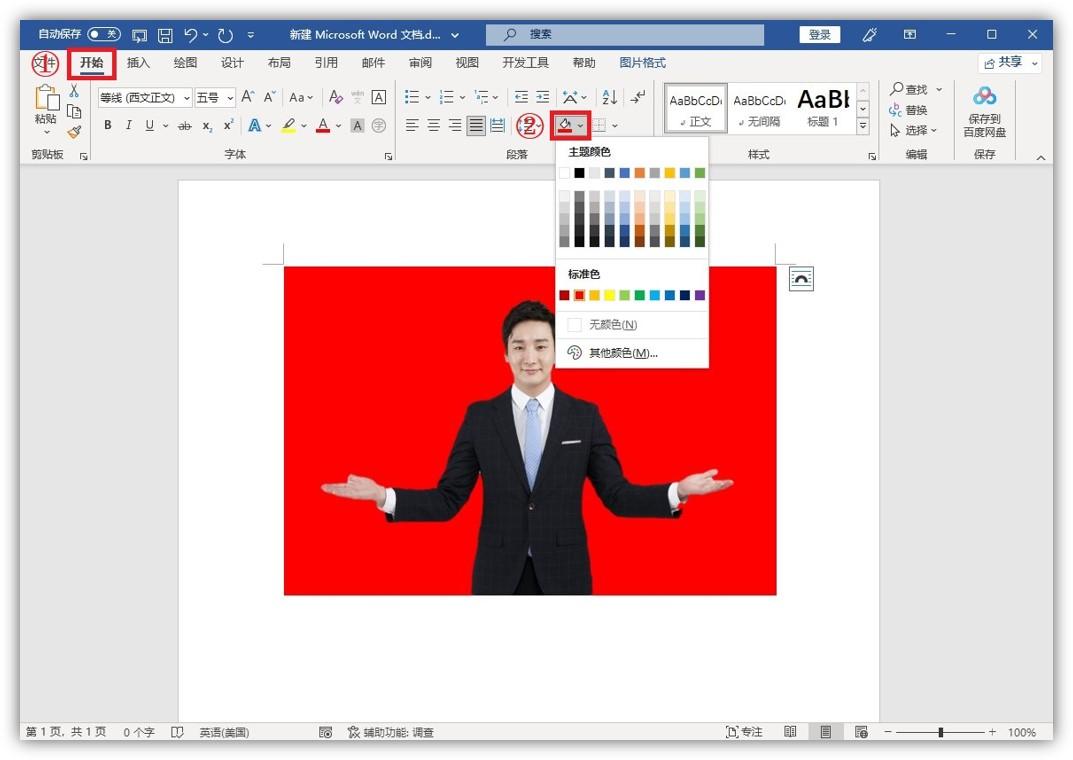Toggle Bold formatting

pos(108,126)
